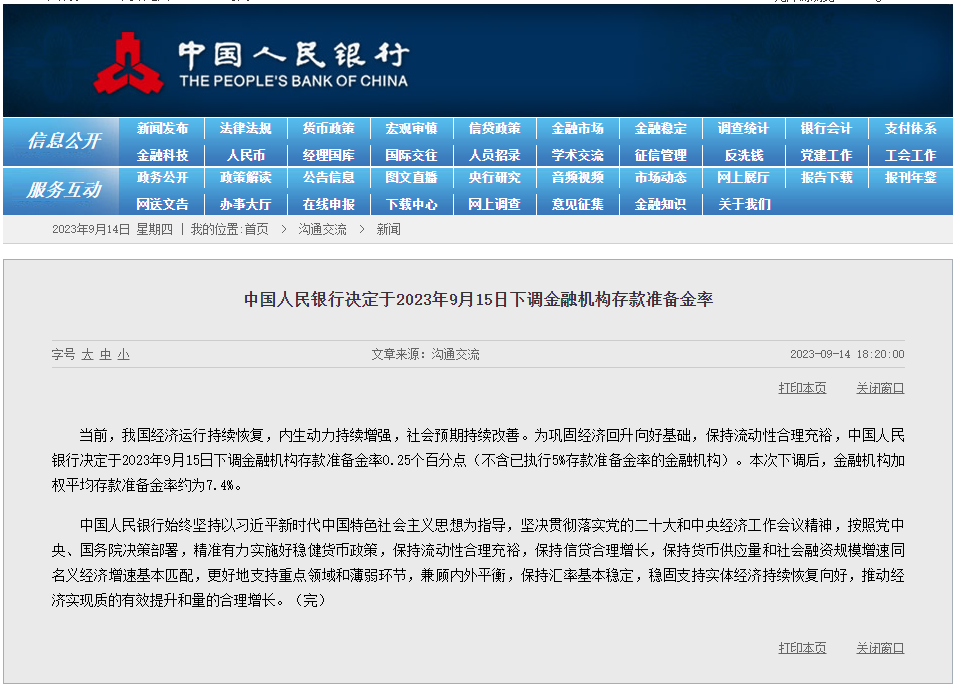Click the 文章来源：沟通交流 text
Viewport: 955px width, 688px height.
point(425,354)
